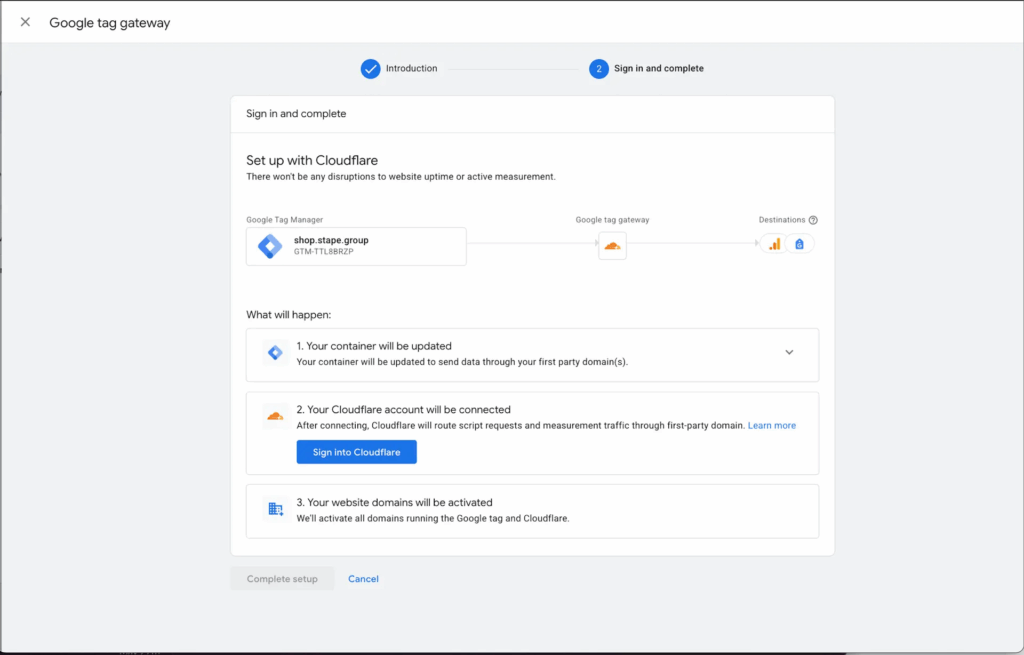Open the Learn more link
Screen dimensions: 1024x655
771,425
